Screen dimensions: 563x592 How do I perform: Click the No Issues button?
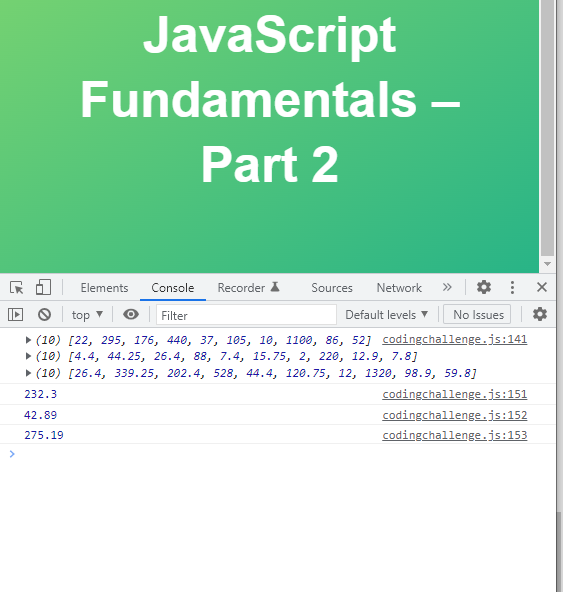[x=477, y=314]
